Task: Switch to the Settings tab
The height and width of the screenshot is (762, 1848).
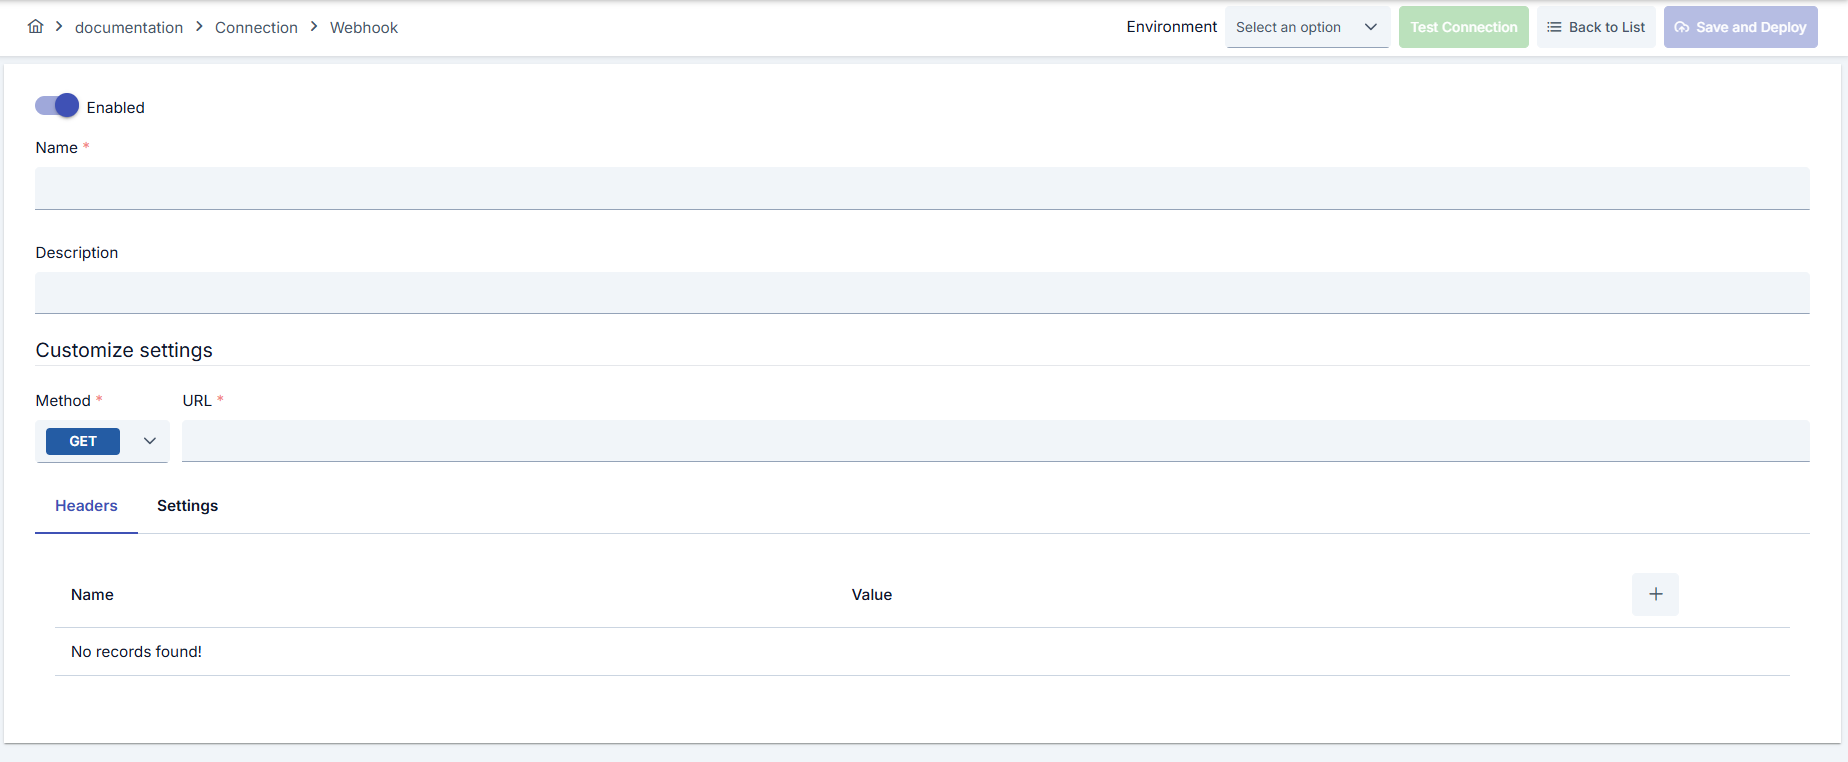Action: 187,506
